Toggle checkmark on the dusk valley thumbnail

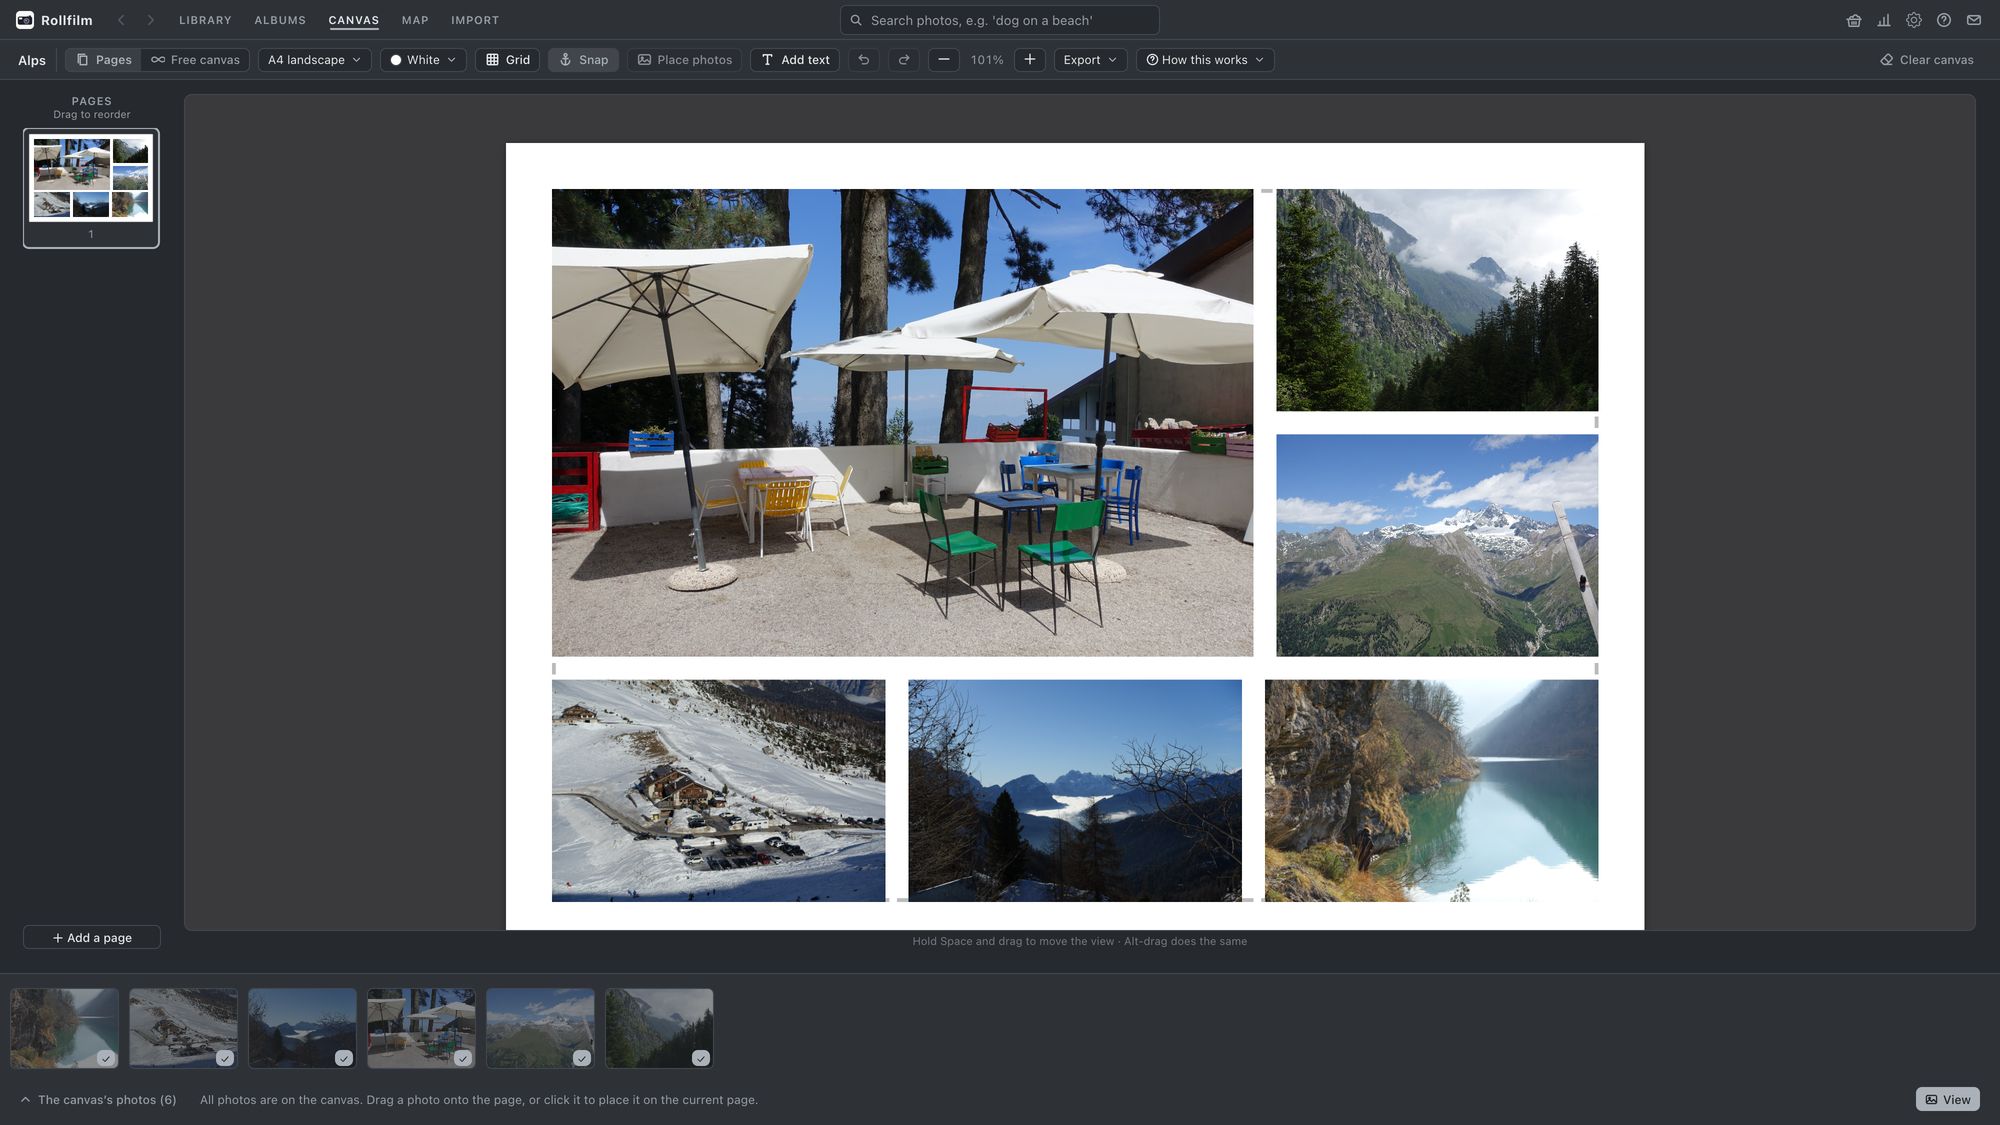344,1058
